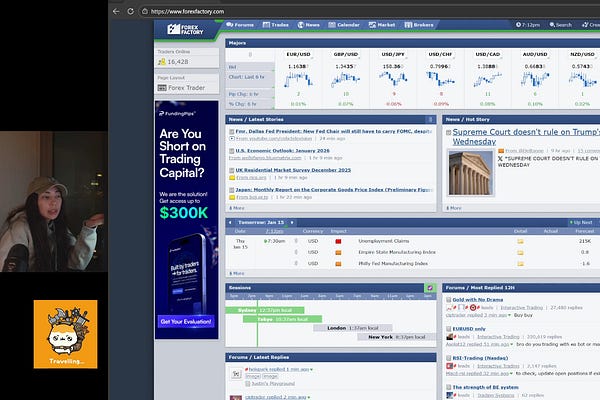Image resolution: width=600 pixels, height=400 pixels.
Task: Click the Tokyo session bar
Action: pos(282,319)
